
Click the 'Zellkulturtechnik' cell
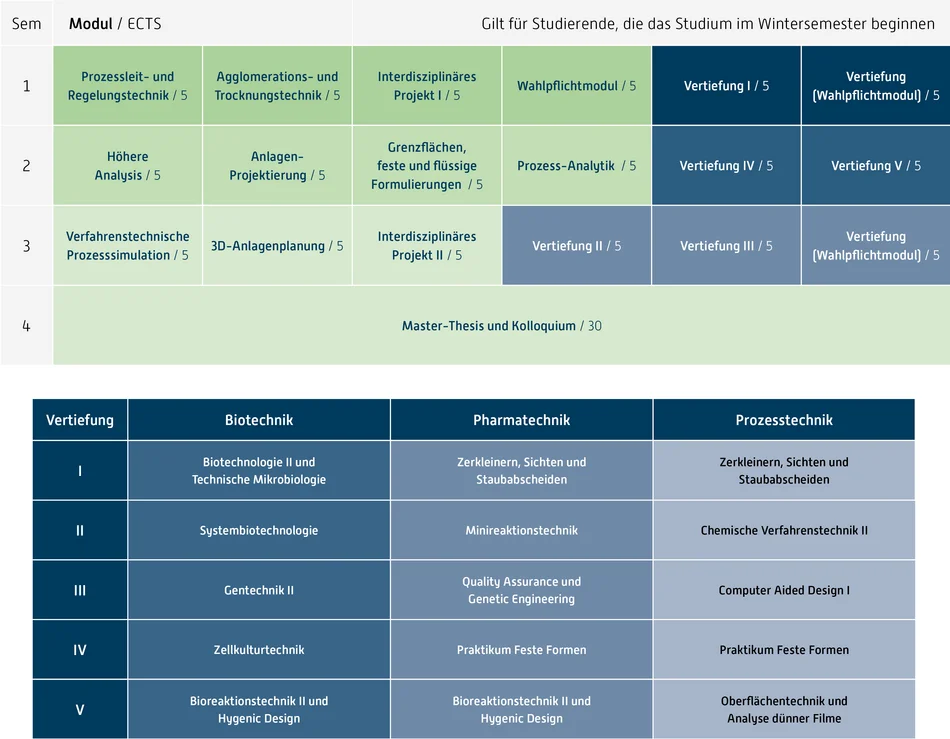click(x=259, y=649)
